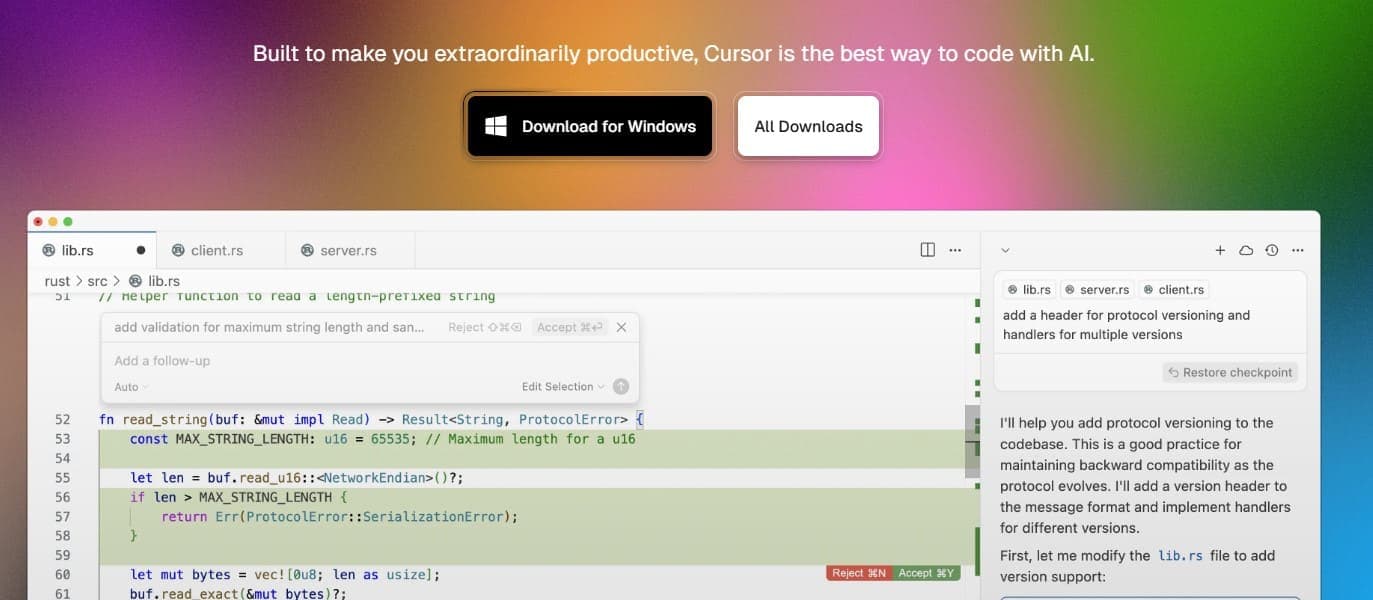This screenshot has height=600, width=1373.
Task: Open the chat panel's three-dot options menu
Action: [x=1298, y=250]
